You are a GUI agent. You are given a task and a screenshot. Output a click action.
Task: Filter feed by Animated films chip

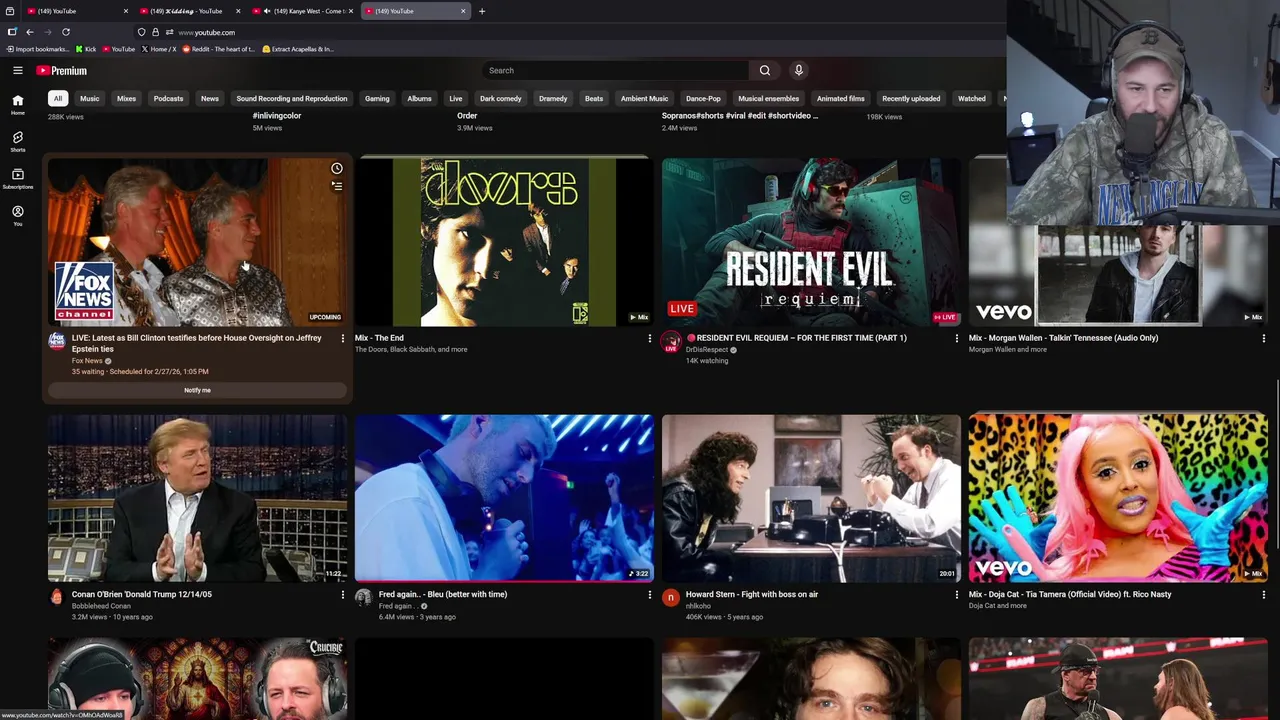pyautogui.click(x=840, y=98)
